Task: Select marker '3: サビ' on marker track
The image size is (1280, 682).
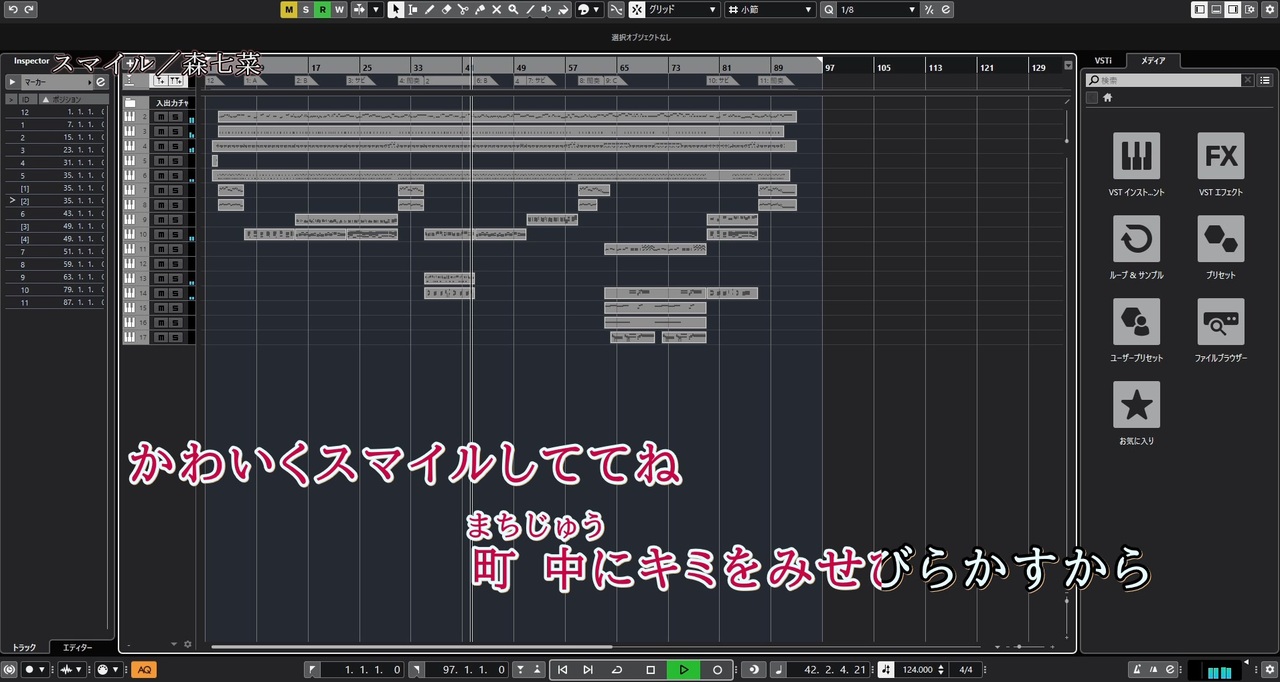Action: 358,80
